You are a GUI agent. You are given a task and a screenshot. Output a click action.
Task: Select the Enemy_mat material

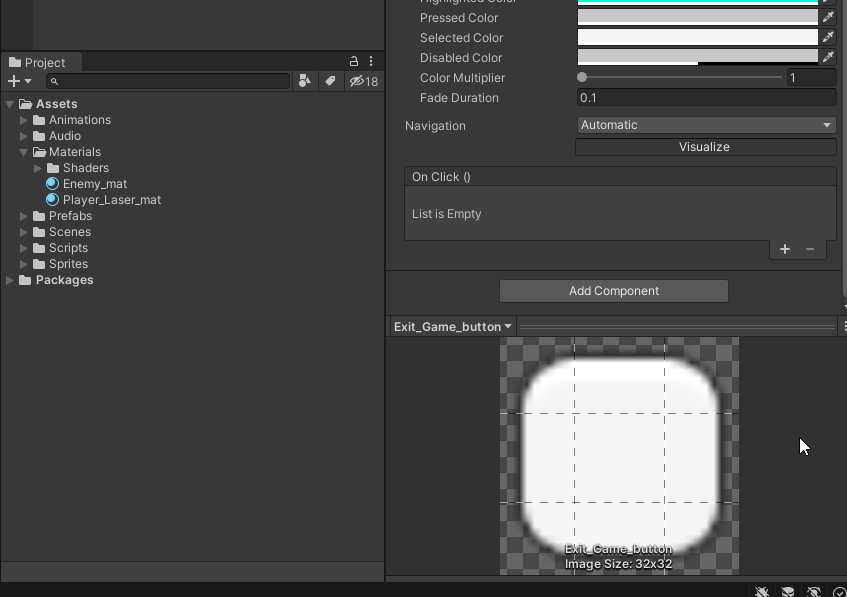click(95, 184)
